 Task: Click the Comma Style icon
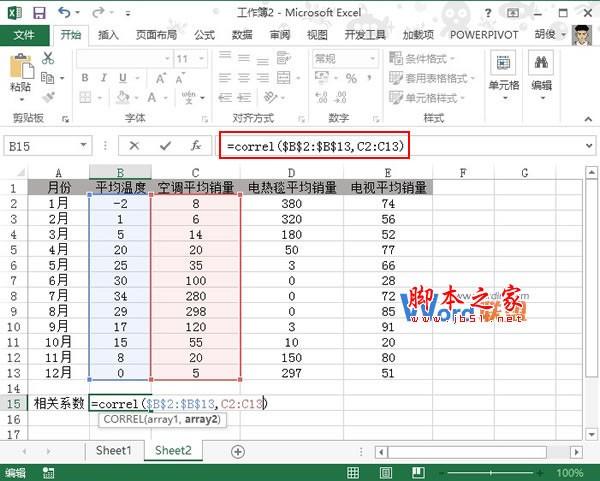370,78
